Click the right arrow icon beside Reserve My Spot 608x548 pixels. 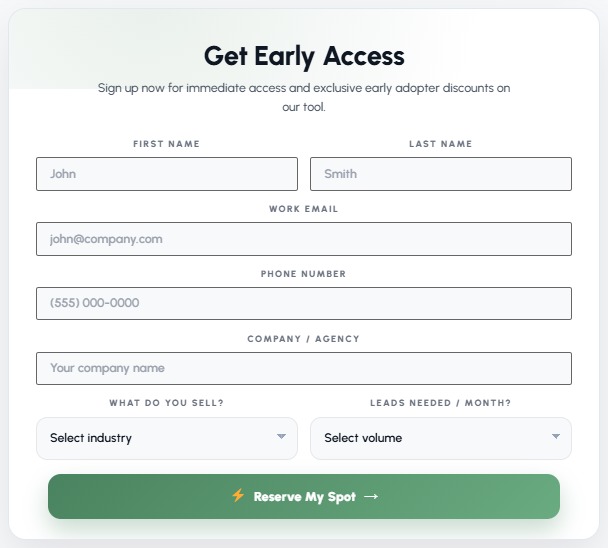pyautogui.click(x=371, y=497)
